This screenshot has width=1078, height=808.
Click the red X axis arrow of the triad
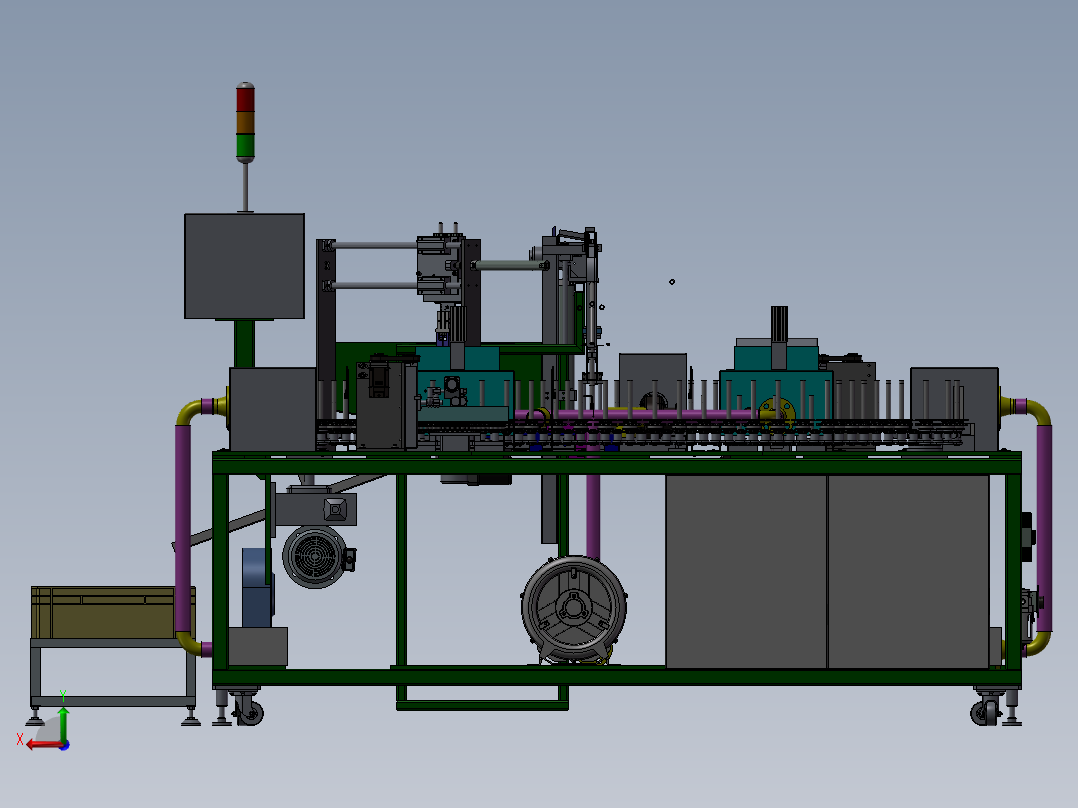tap(43, 745)
